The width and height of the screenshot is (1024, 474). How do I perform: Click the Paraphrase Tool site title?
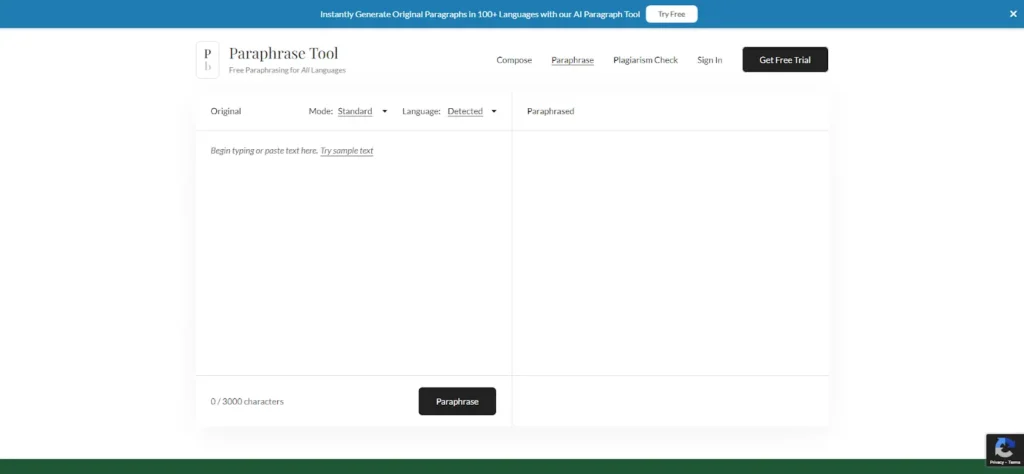point(283,53)
